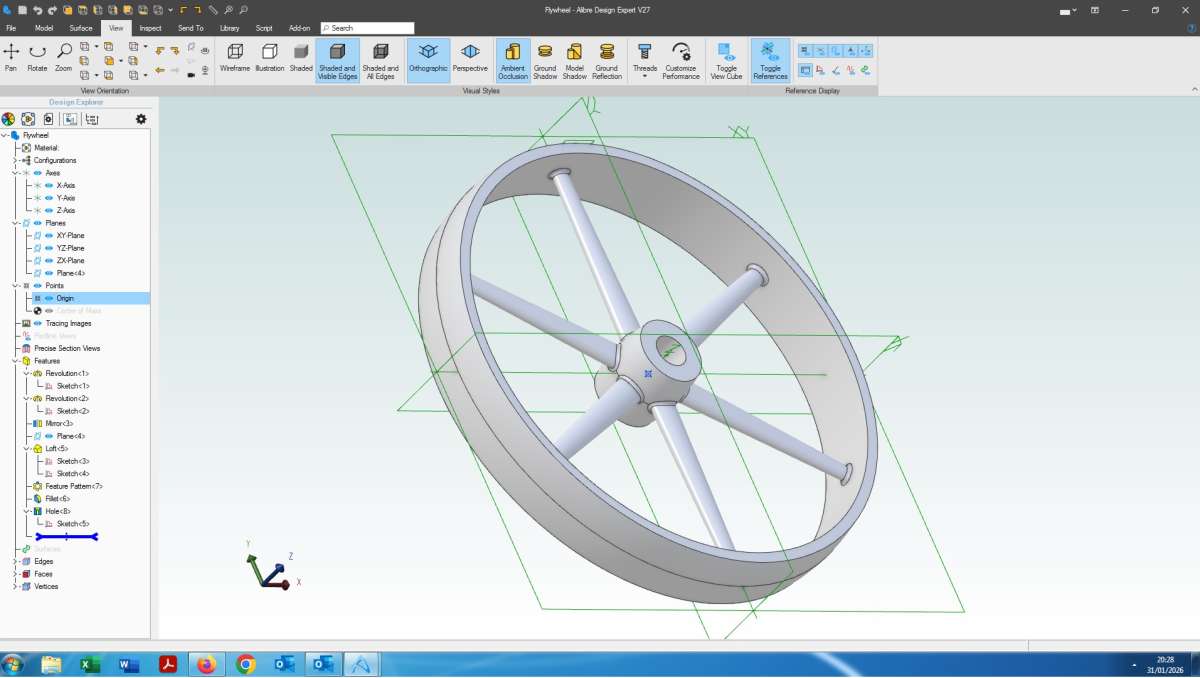Click the Redo icon in title bar
Screen dimensions: 1200x678
51,10
